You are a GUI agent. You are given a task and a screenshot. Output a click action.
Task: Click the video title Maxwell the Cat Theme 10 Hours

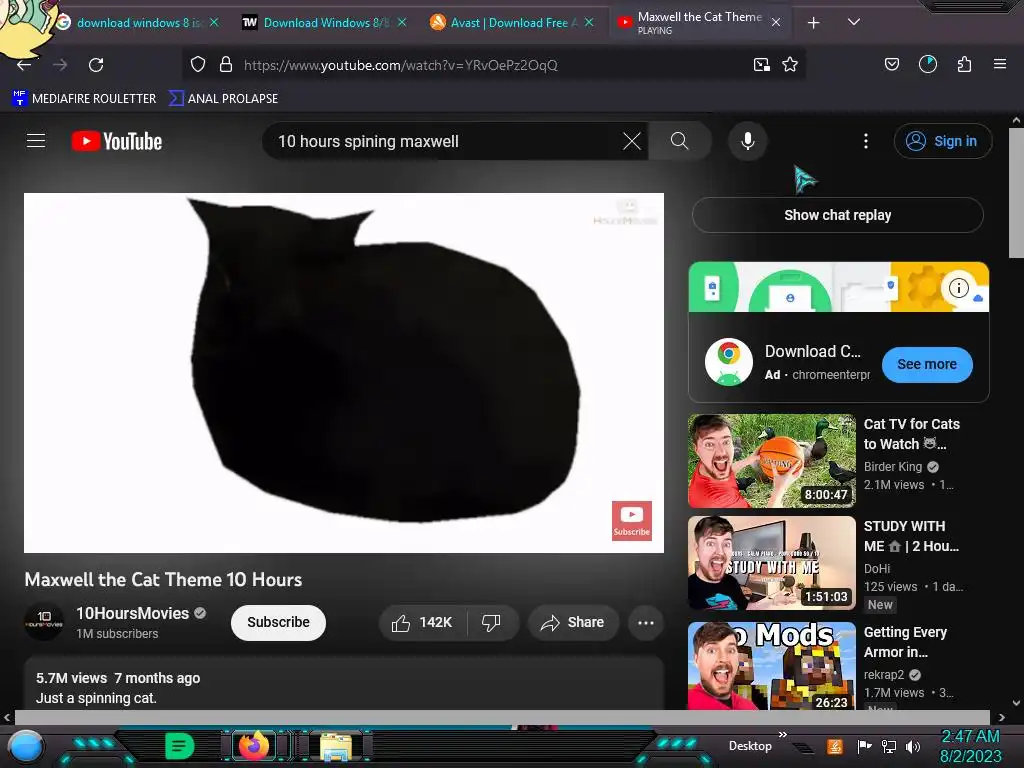tap(163, 579)
